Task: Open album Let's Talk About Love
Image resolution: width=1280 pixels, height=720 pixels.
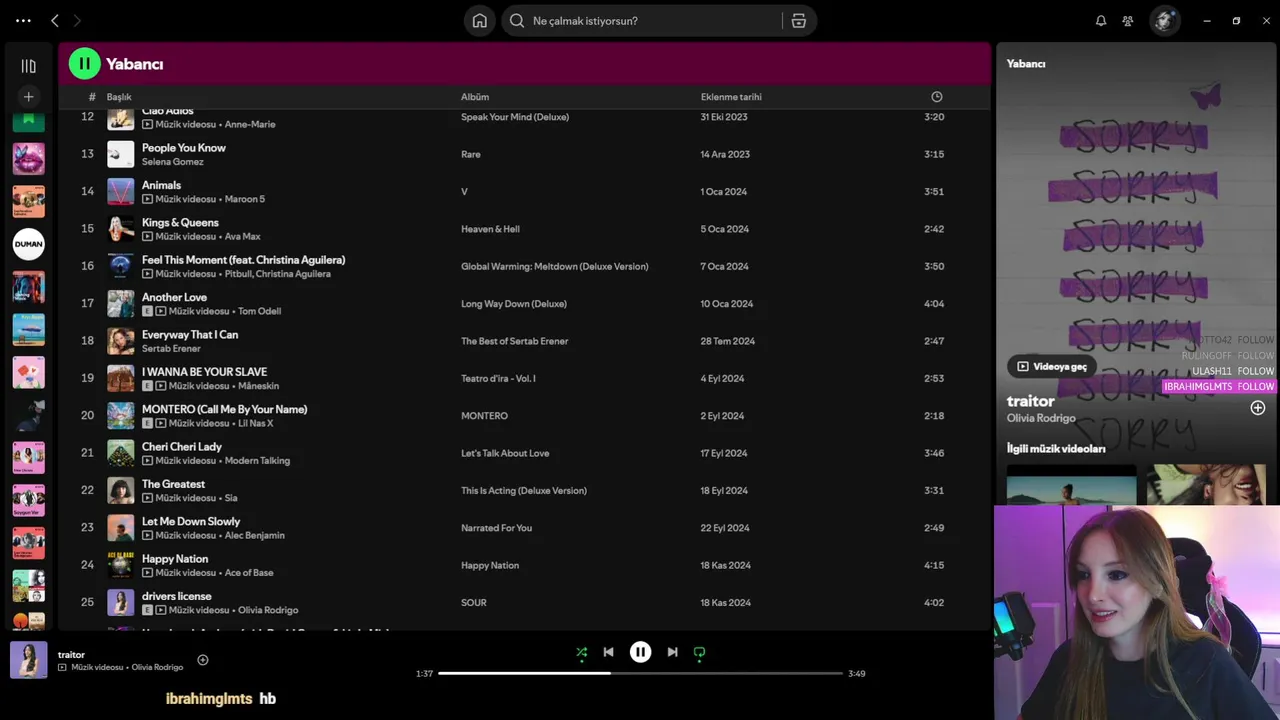Action: pyautogui.click(x=505, y=453)
